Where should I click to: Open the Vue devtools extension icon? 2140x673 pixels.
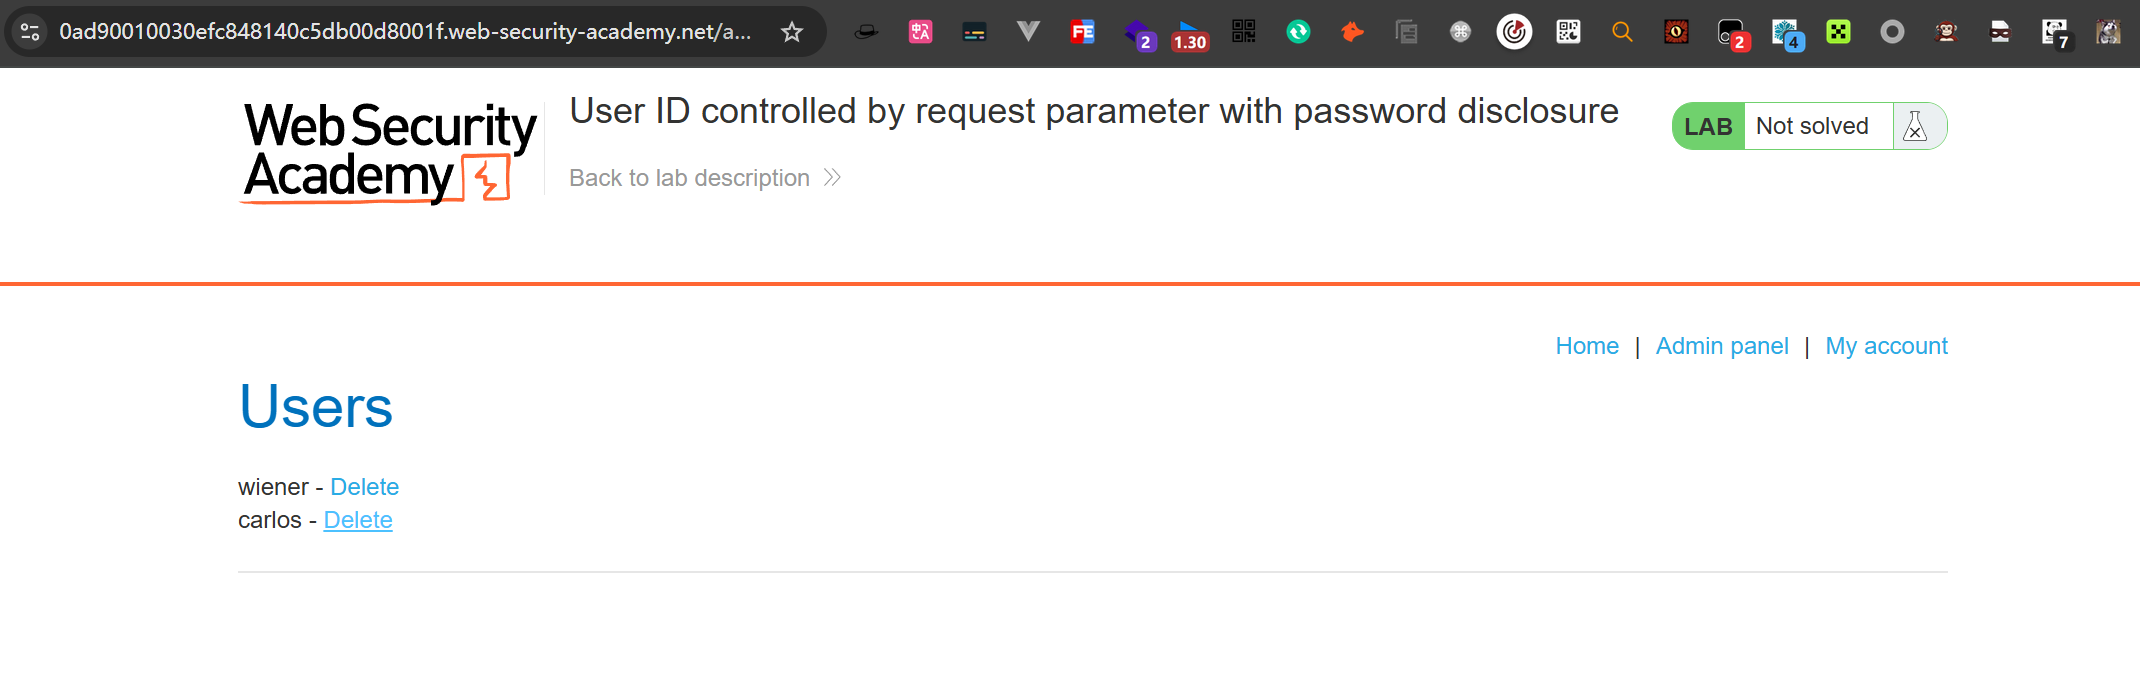click(1028, 32)
